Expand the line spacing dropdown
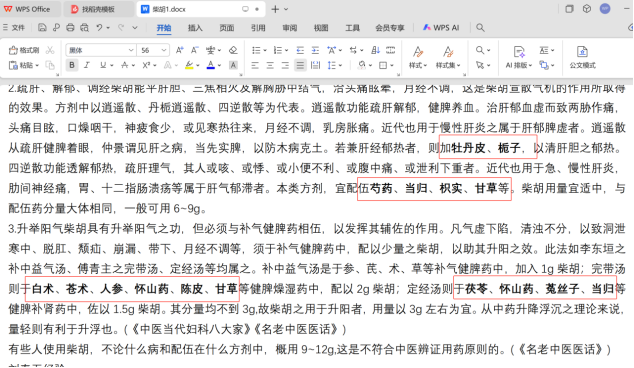Screen dimensions: 634x368 [x=340, y=66]
